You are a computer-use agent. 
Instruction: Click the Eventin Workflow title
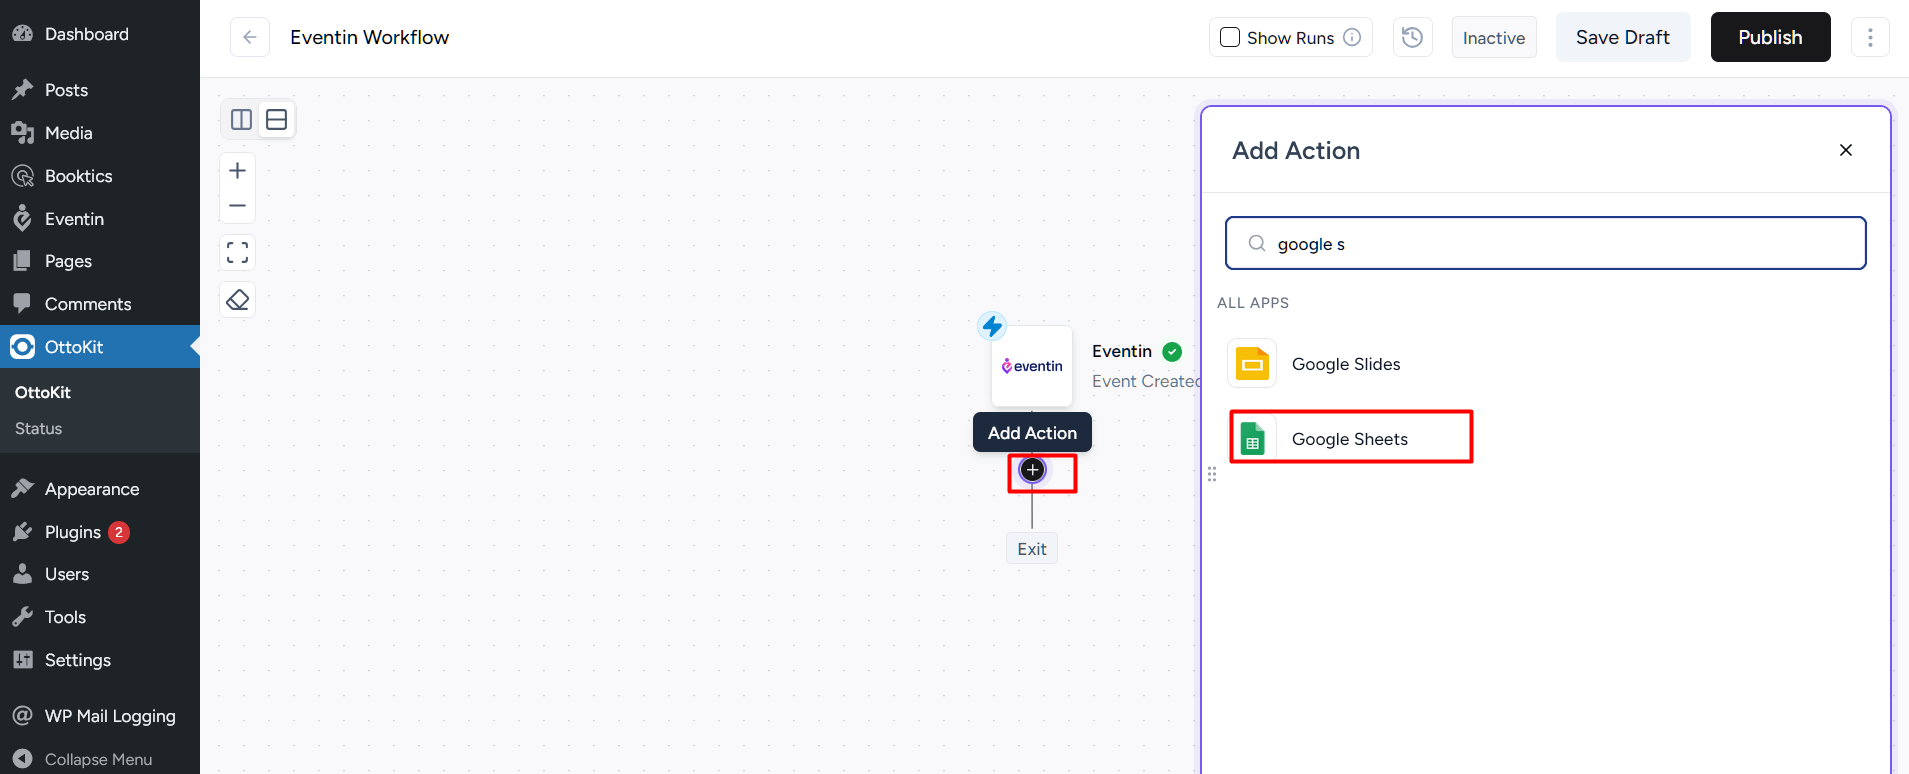369,37
